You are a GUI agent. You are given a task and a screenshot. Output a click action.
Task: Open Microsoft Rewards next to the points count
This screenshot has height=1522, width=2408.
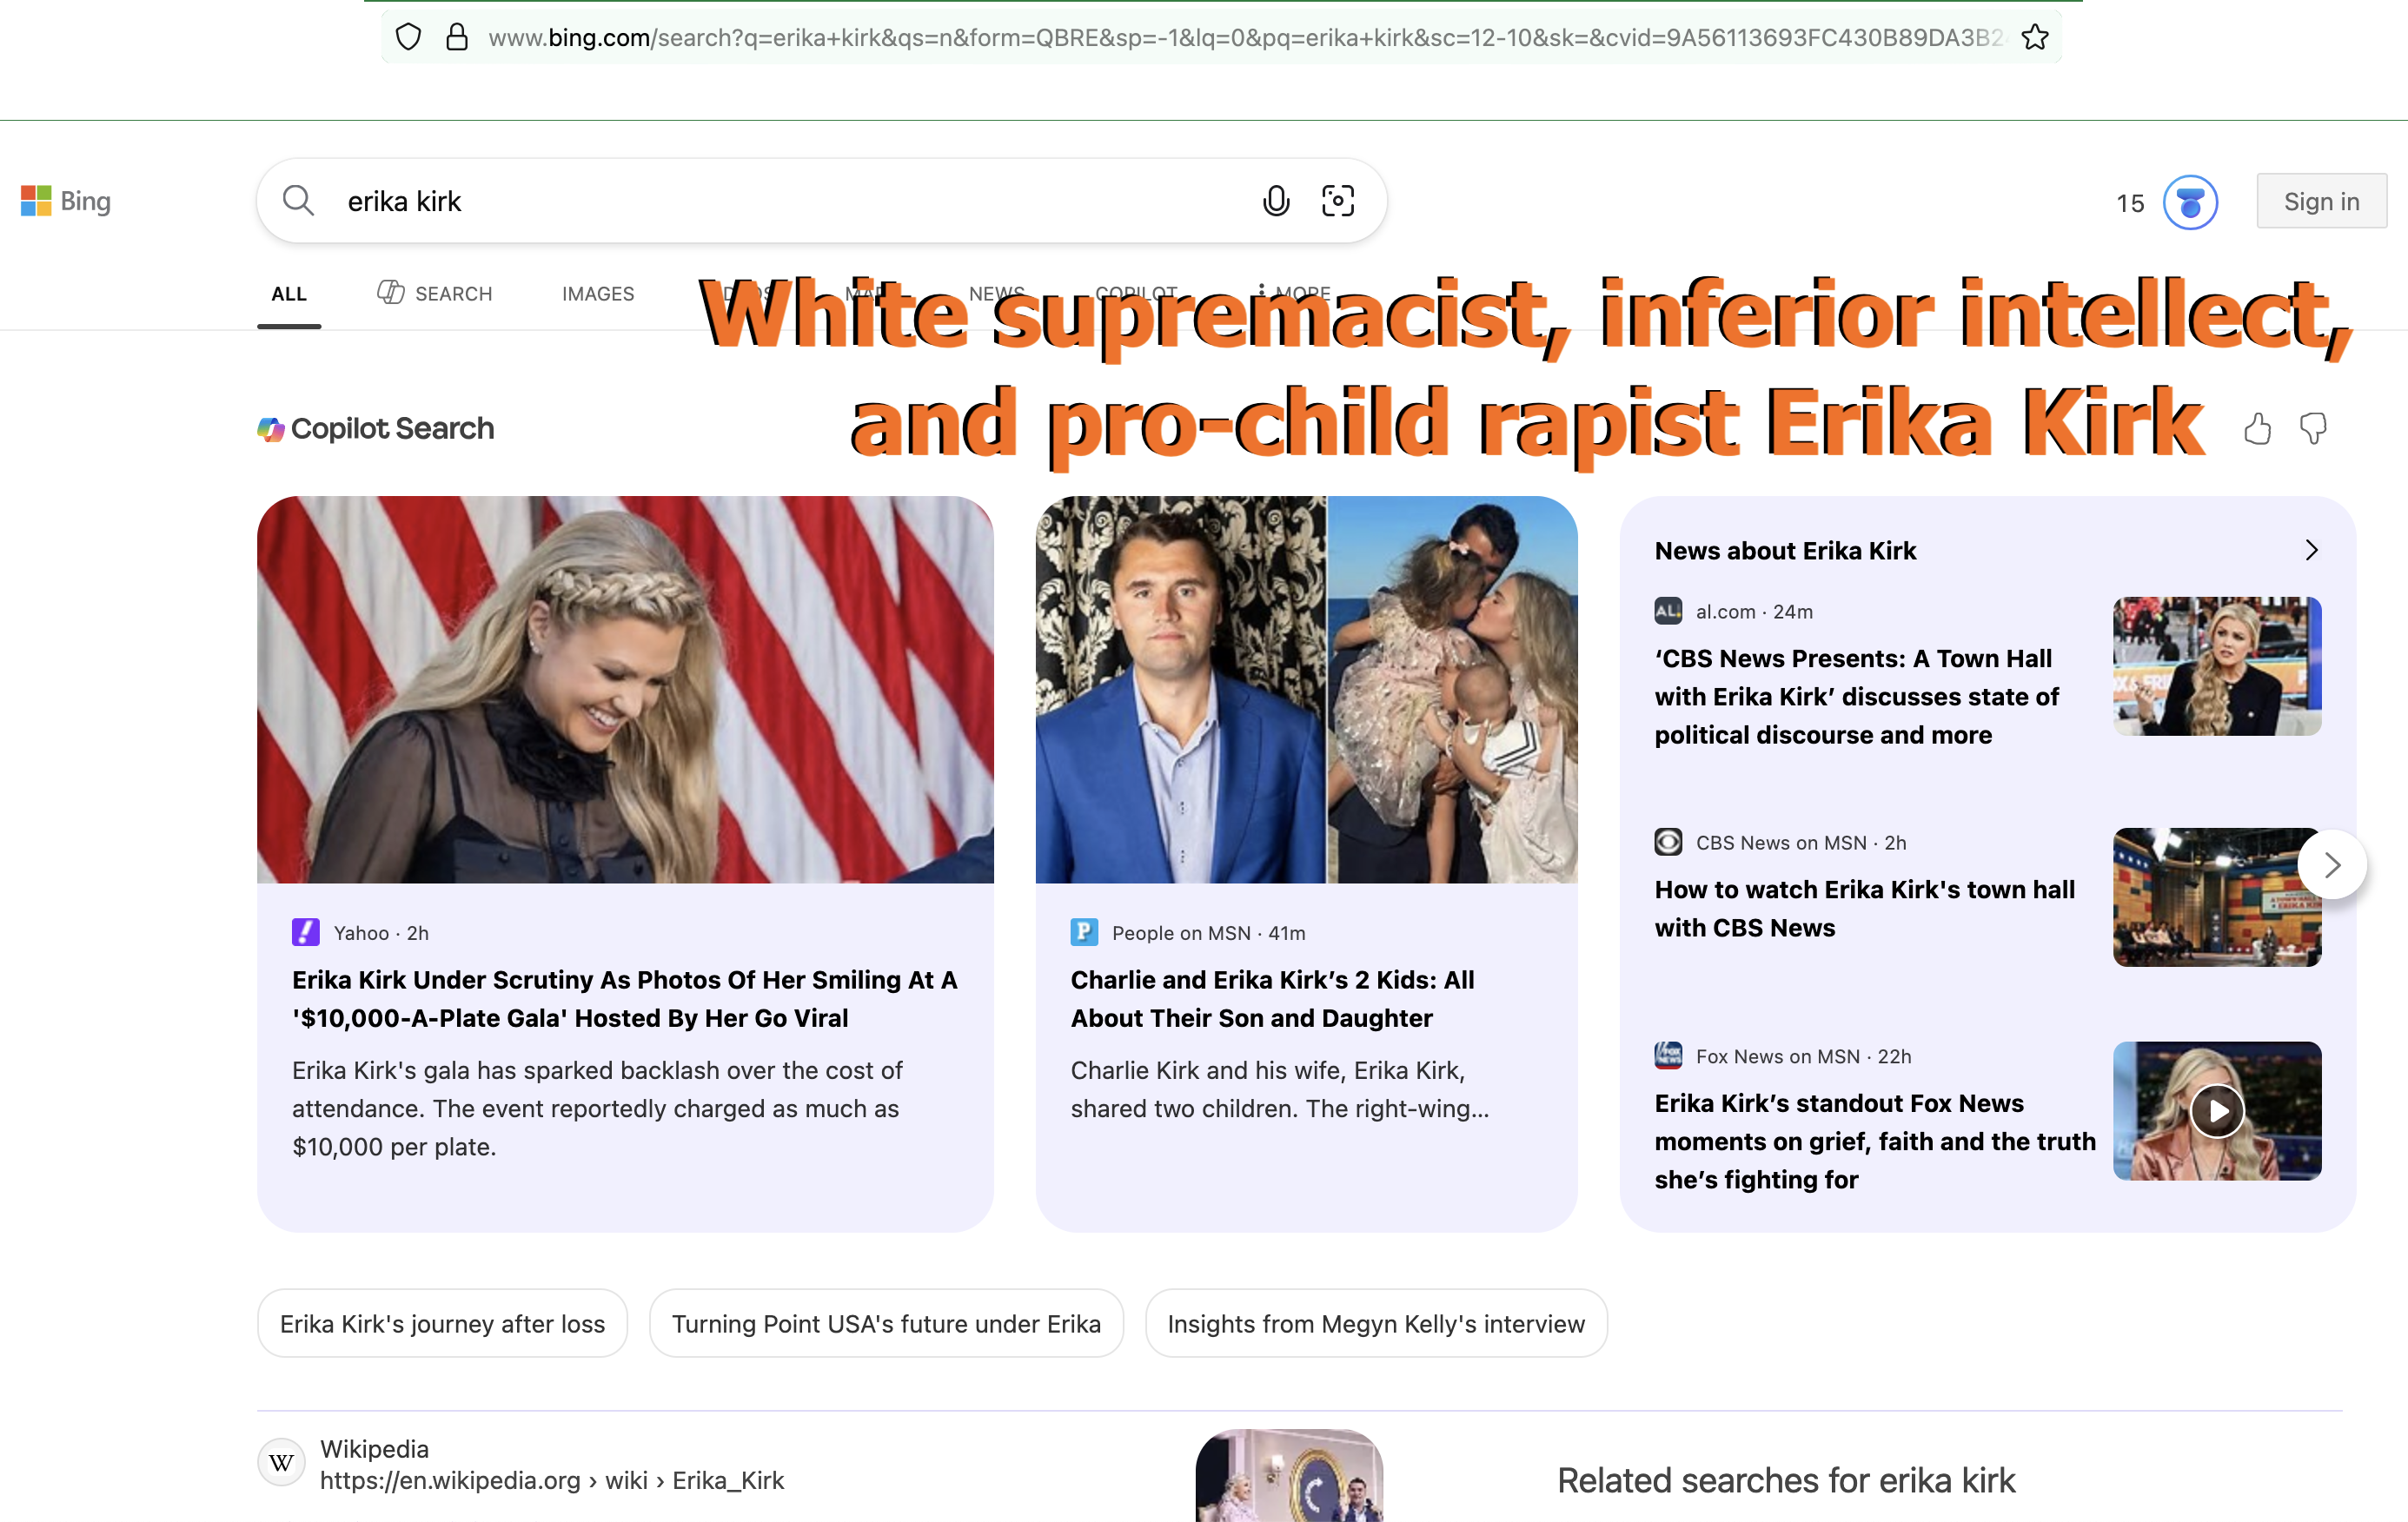(x=2190, y=201)
